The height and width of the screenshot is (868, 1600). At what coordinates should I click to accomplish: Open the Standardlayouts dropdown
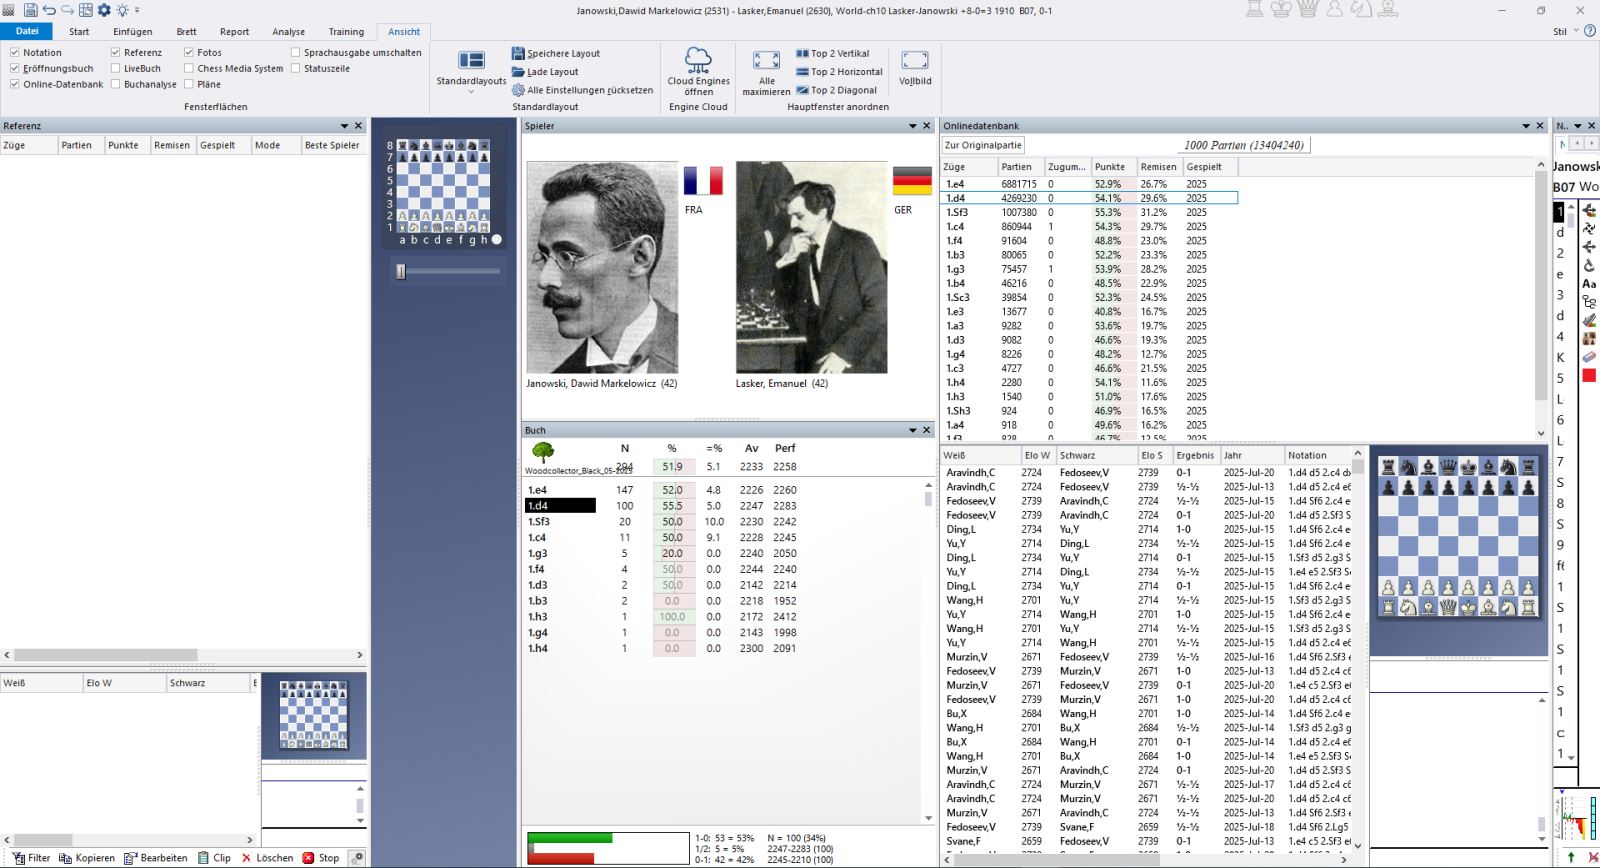pos(471,91)
